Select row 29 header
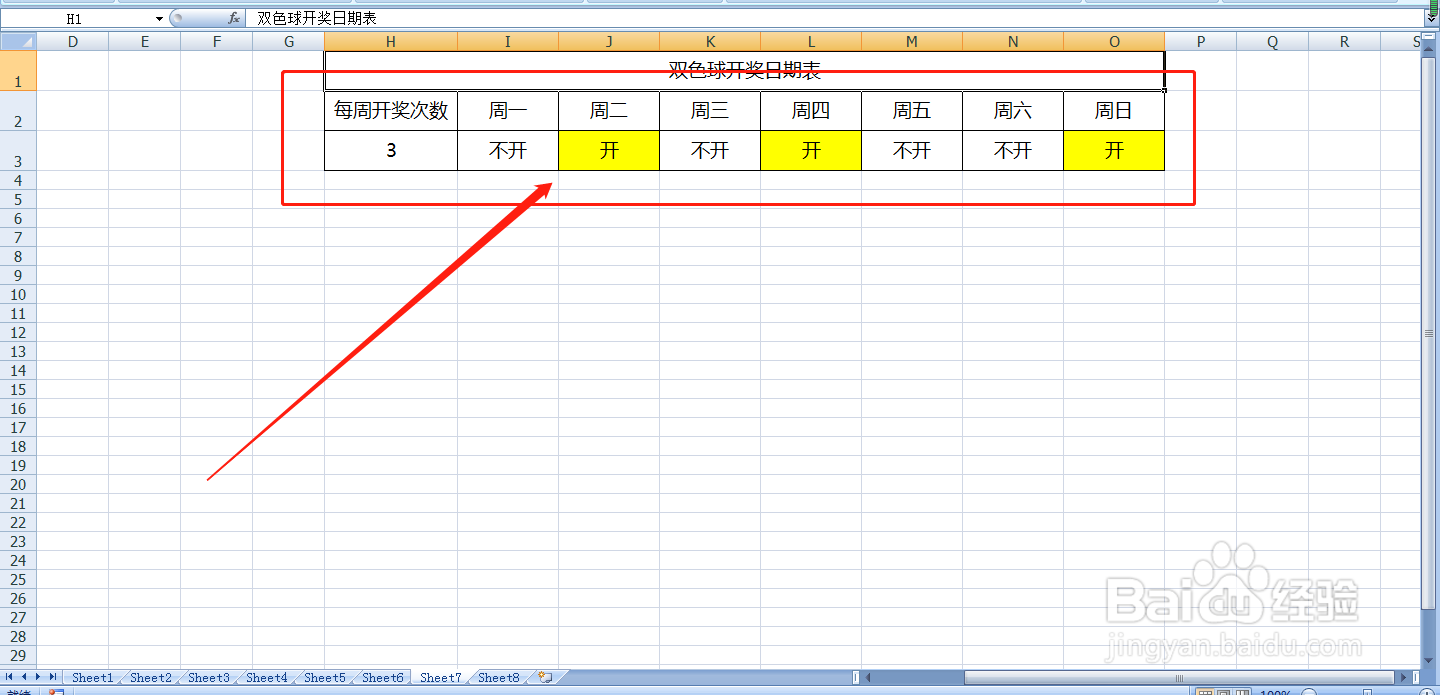This screenshot has height=695, width=1440. point(18,655)
